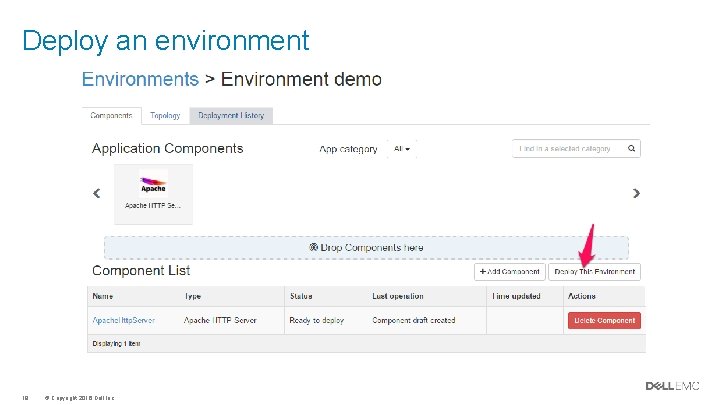Click the Component draft created cell
The image size is (720, 405).
click(414, 320)
